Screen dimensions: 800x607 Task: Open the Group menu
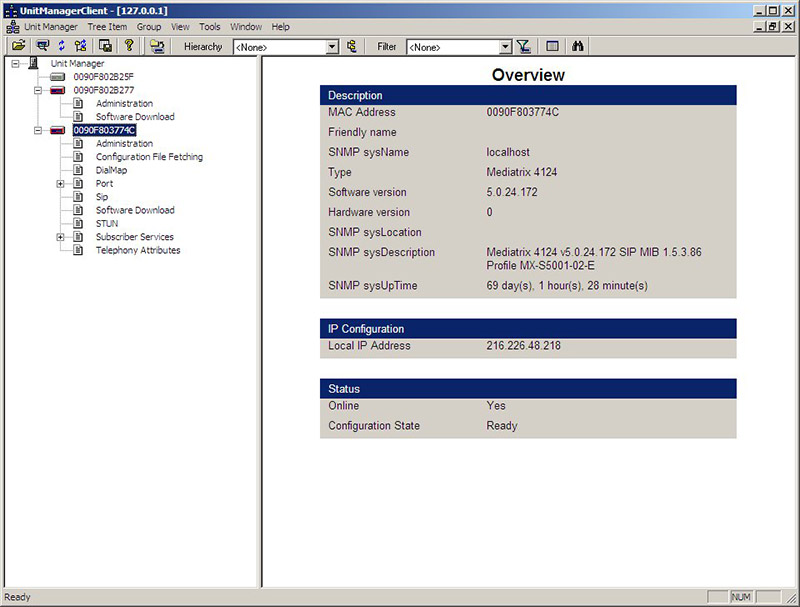tap(148, 27)
